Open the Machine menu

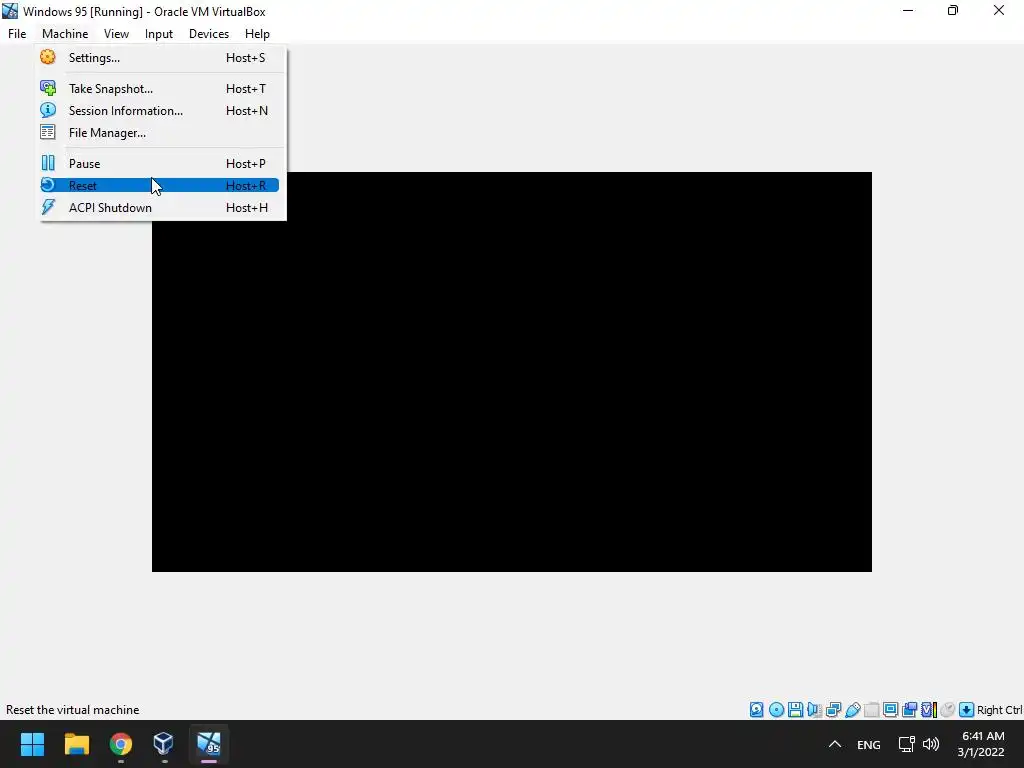click(65, 34)
